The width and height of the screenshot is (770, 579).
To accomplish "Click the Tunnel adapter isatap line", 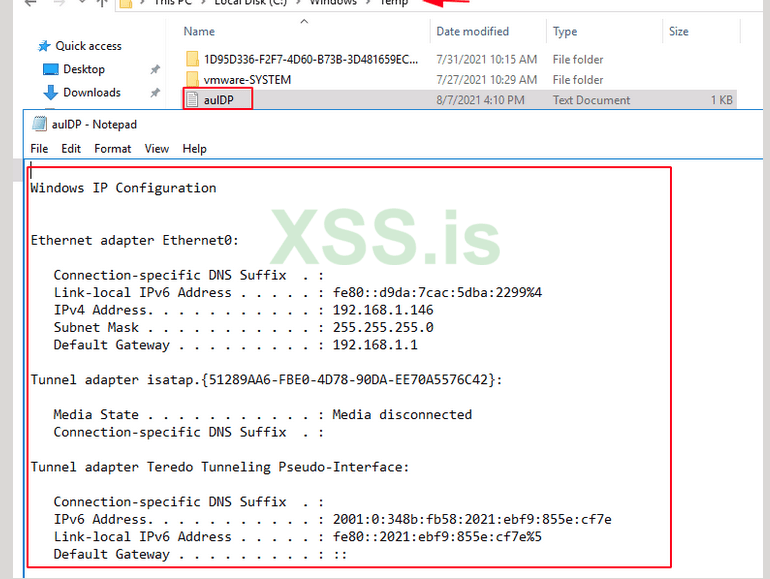I will pos(266,380).
